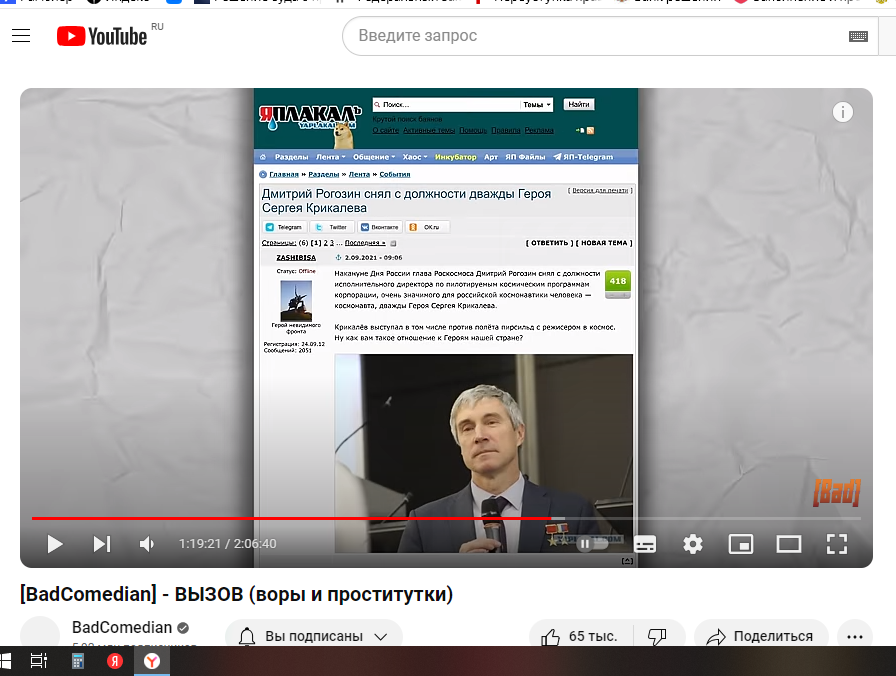The height and width of the screenshot is (676, 896).
Task: Open the YouTube hamburger guide menu
Action: point(21,36)
